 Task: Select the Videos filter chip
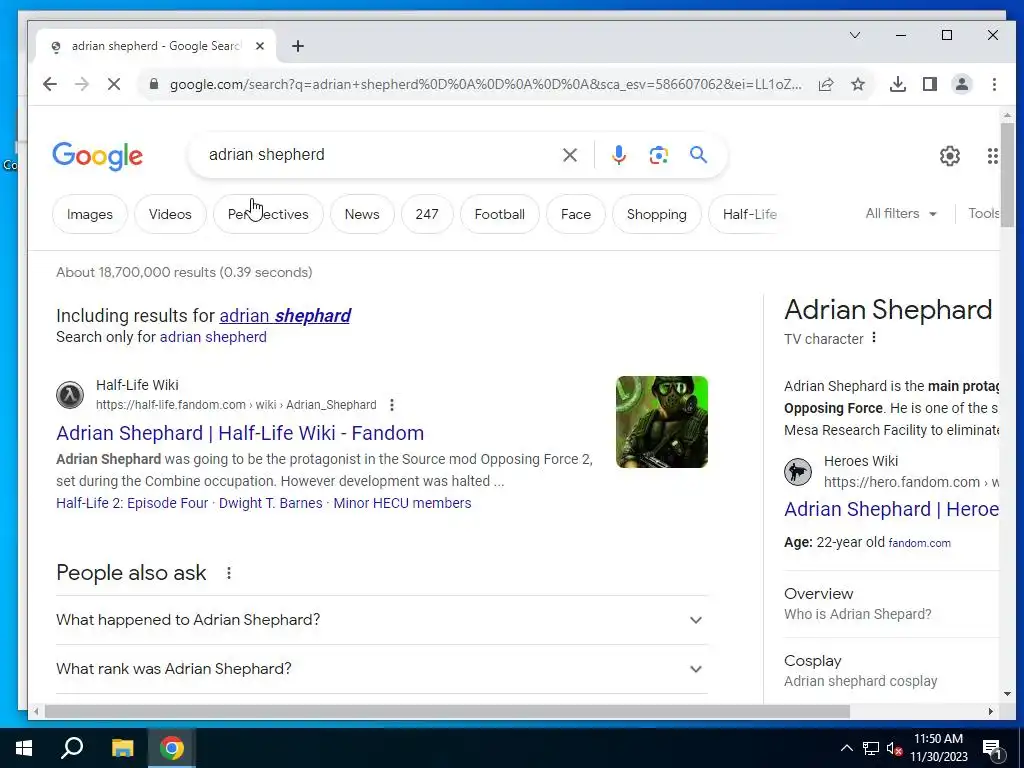pyautogui.click(x=170, y=214)
